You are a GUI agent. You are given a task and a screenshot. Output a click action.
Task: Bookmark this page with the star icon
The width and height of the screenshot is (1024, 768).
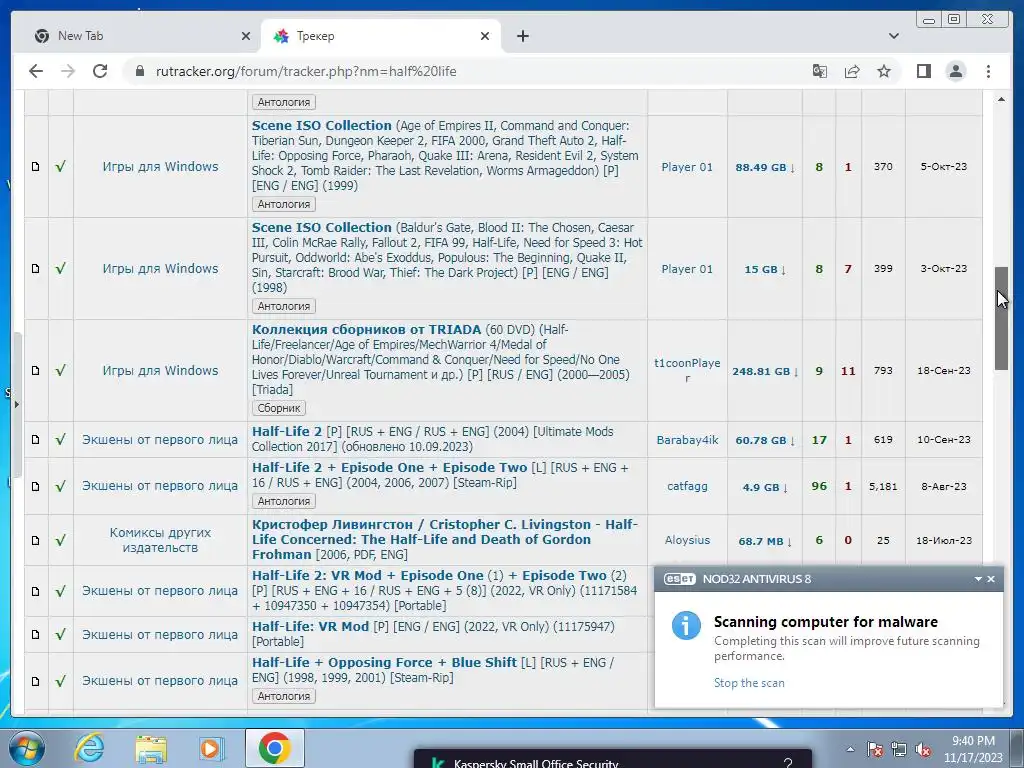click(x=884, y=71)
